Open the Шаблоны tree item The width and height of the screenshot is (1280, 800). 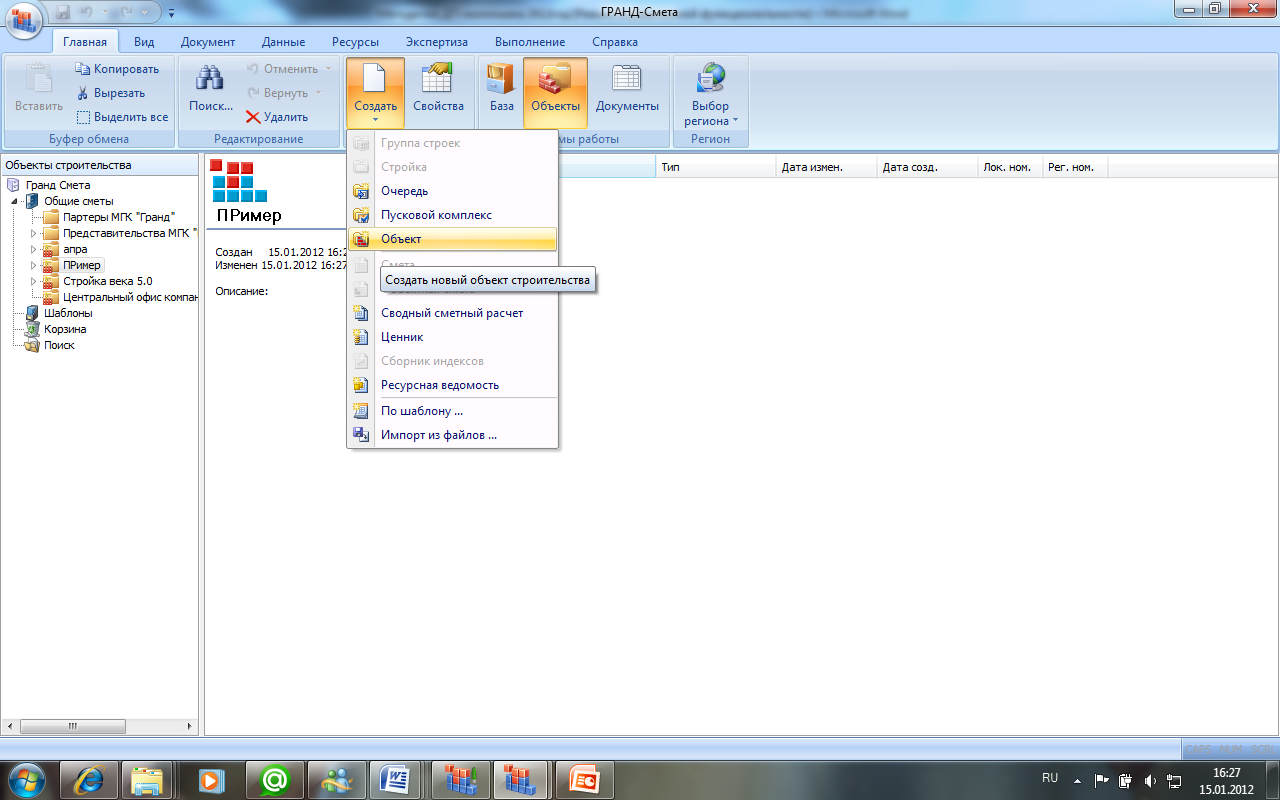(x=68, y=313)
